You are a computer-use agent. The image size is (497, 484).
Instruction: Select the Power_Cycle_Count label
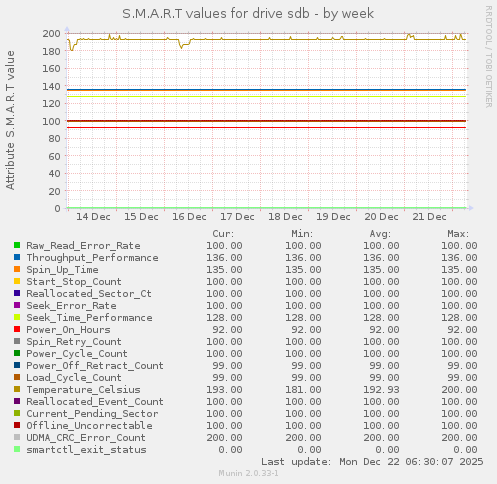[77, 354]
